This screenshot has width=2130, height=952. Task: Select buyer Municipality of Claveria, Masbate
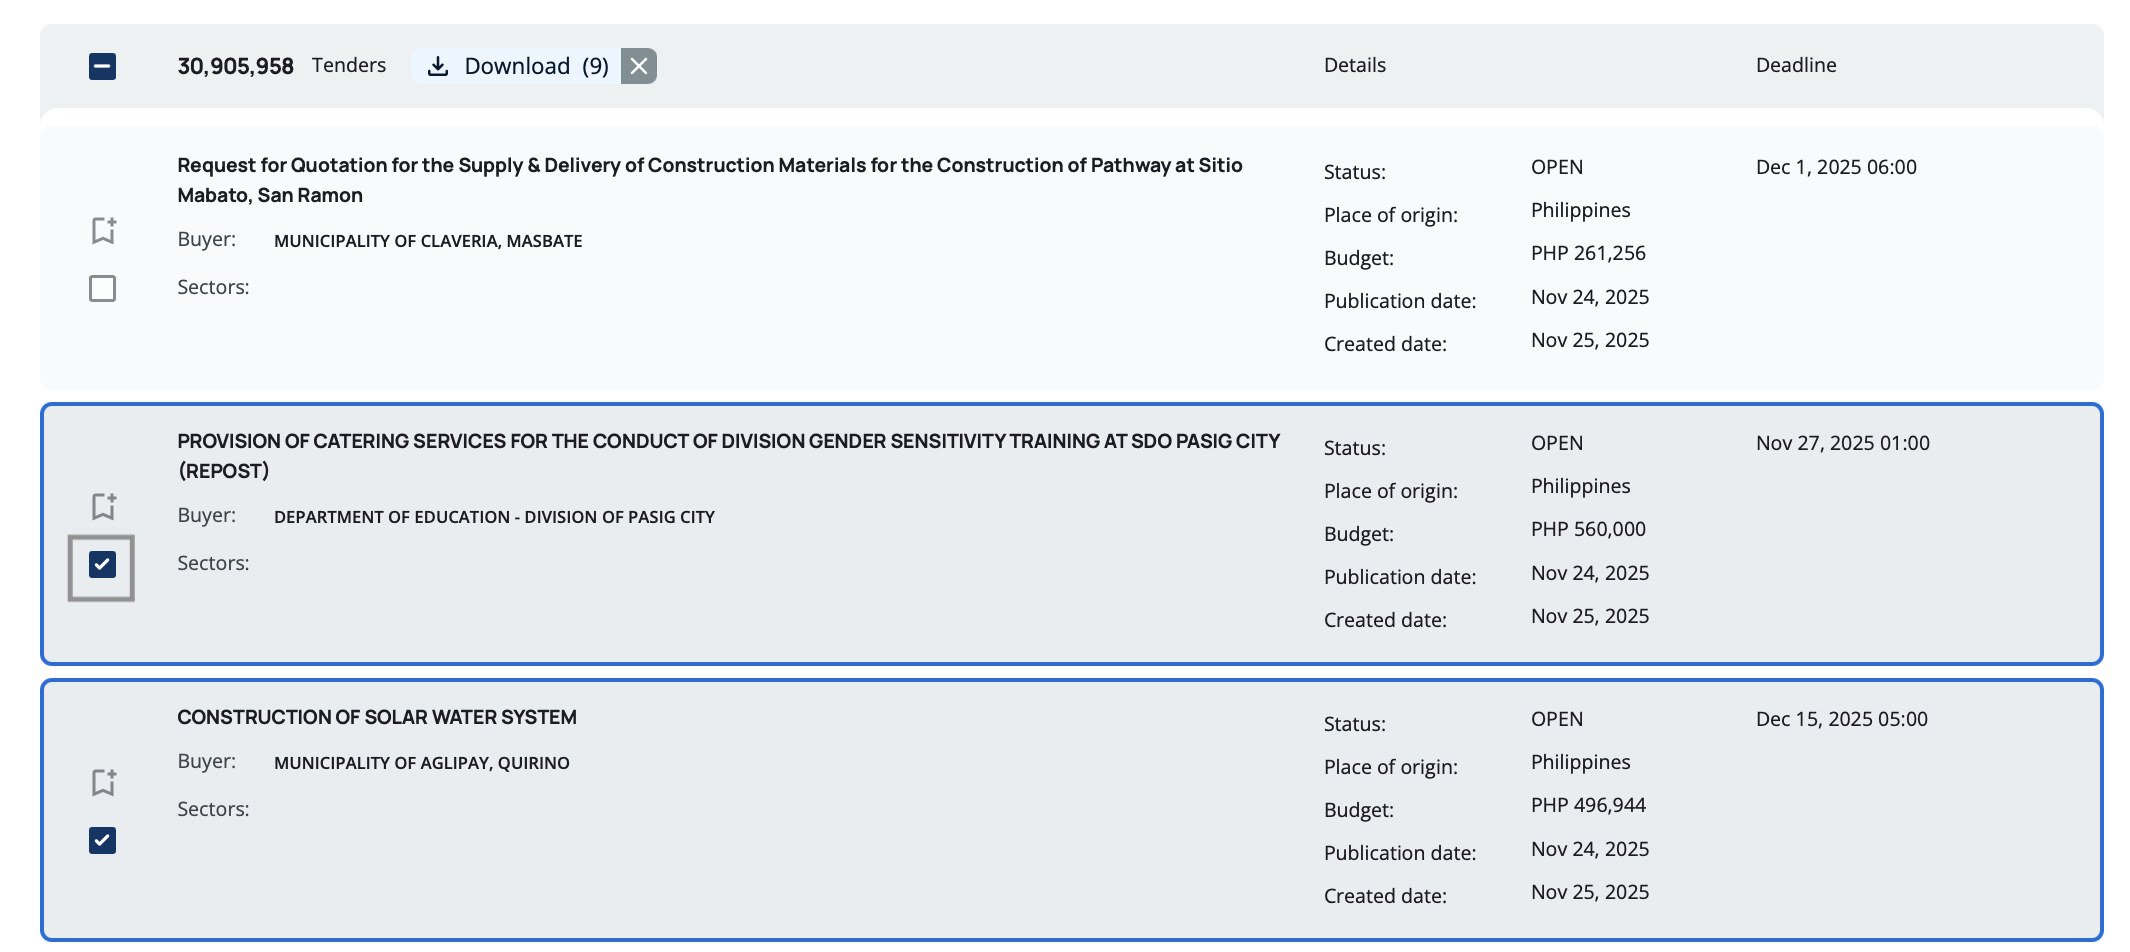tap(428, 241)
